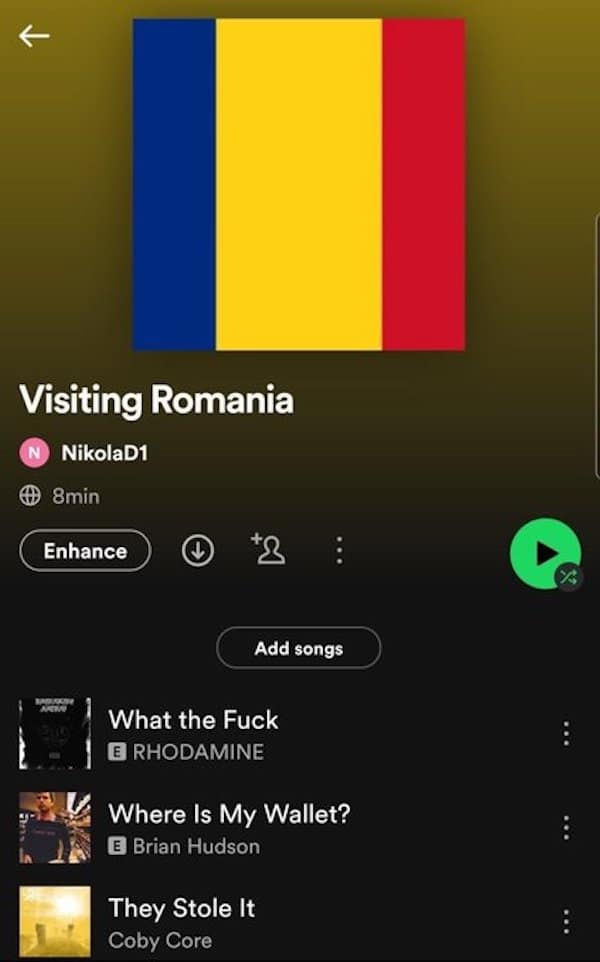This screenshot has width=600, height=962.
Task: Invite collaborators with add-user icon
Action: click(x=268, y=548)
